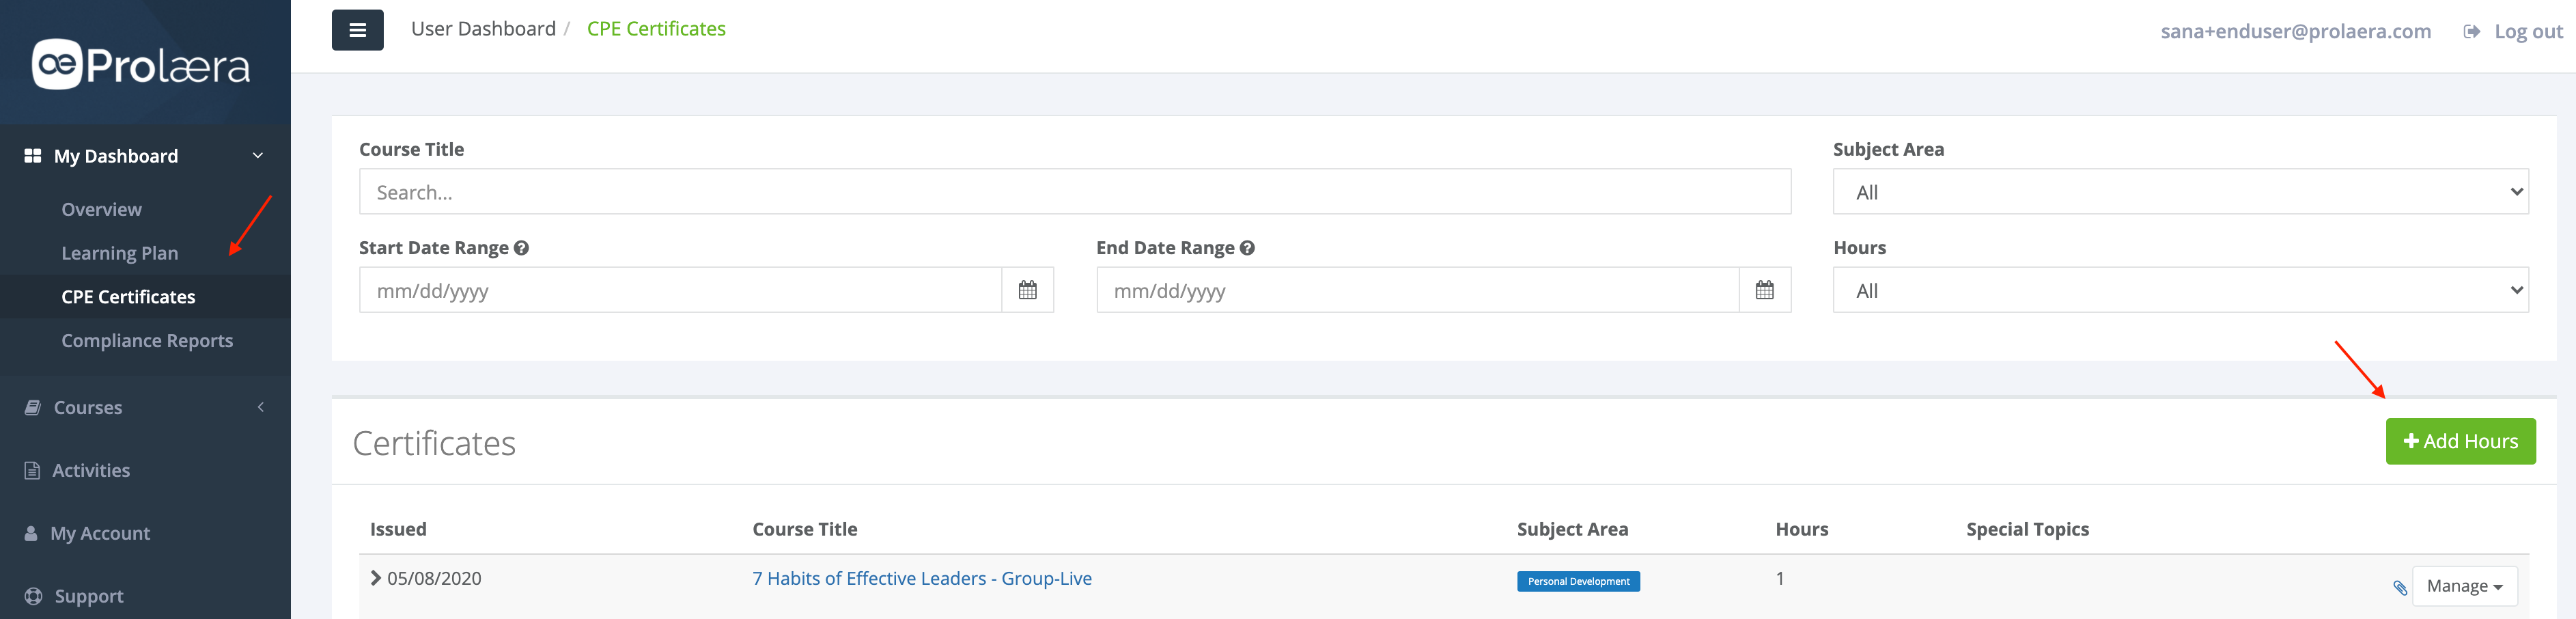This screenshot has width=2576, height=619.
Task: Open the Start Date Range calendar picker
Action: (x=1027, y=290)
